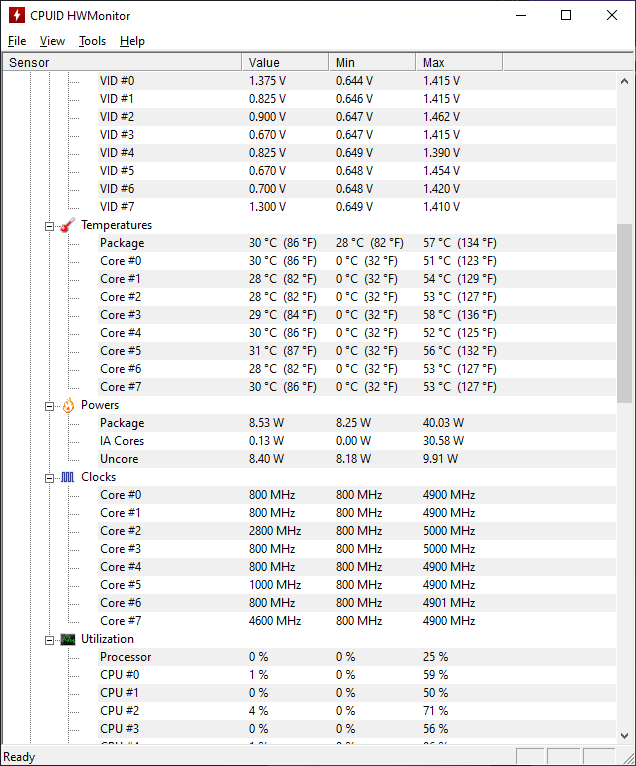Select Core #5 under Clocks
Viewport: 636px width, 766px height.
[357, 585]
